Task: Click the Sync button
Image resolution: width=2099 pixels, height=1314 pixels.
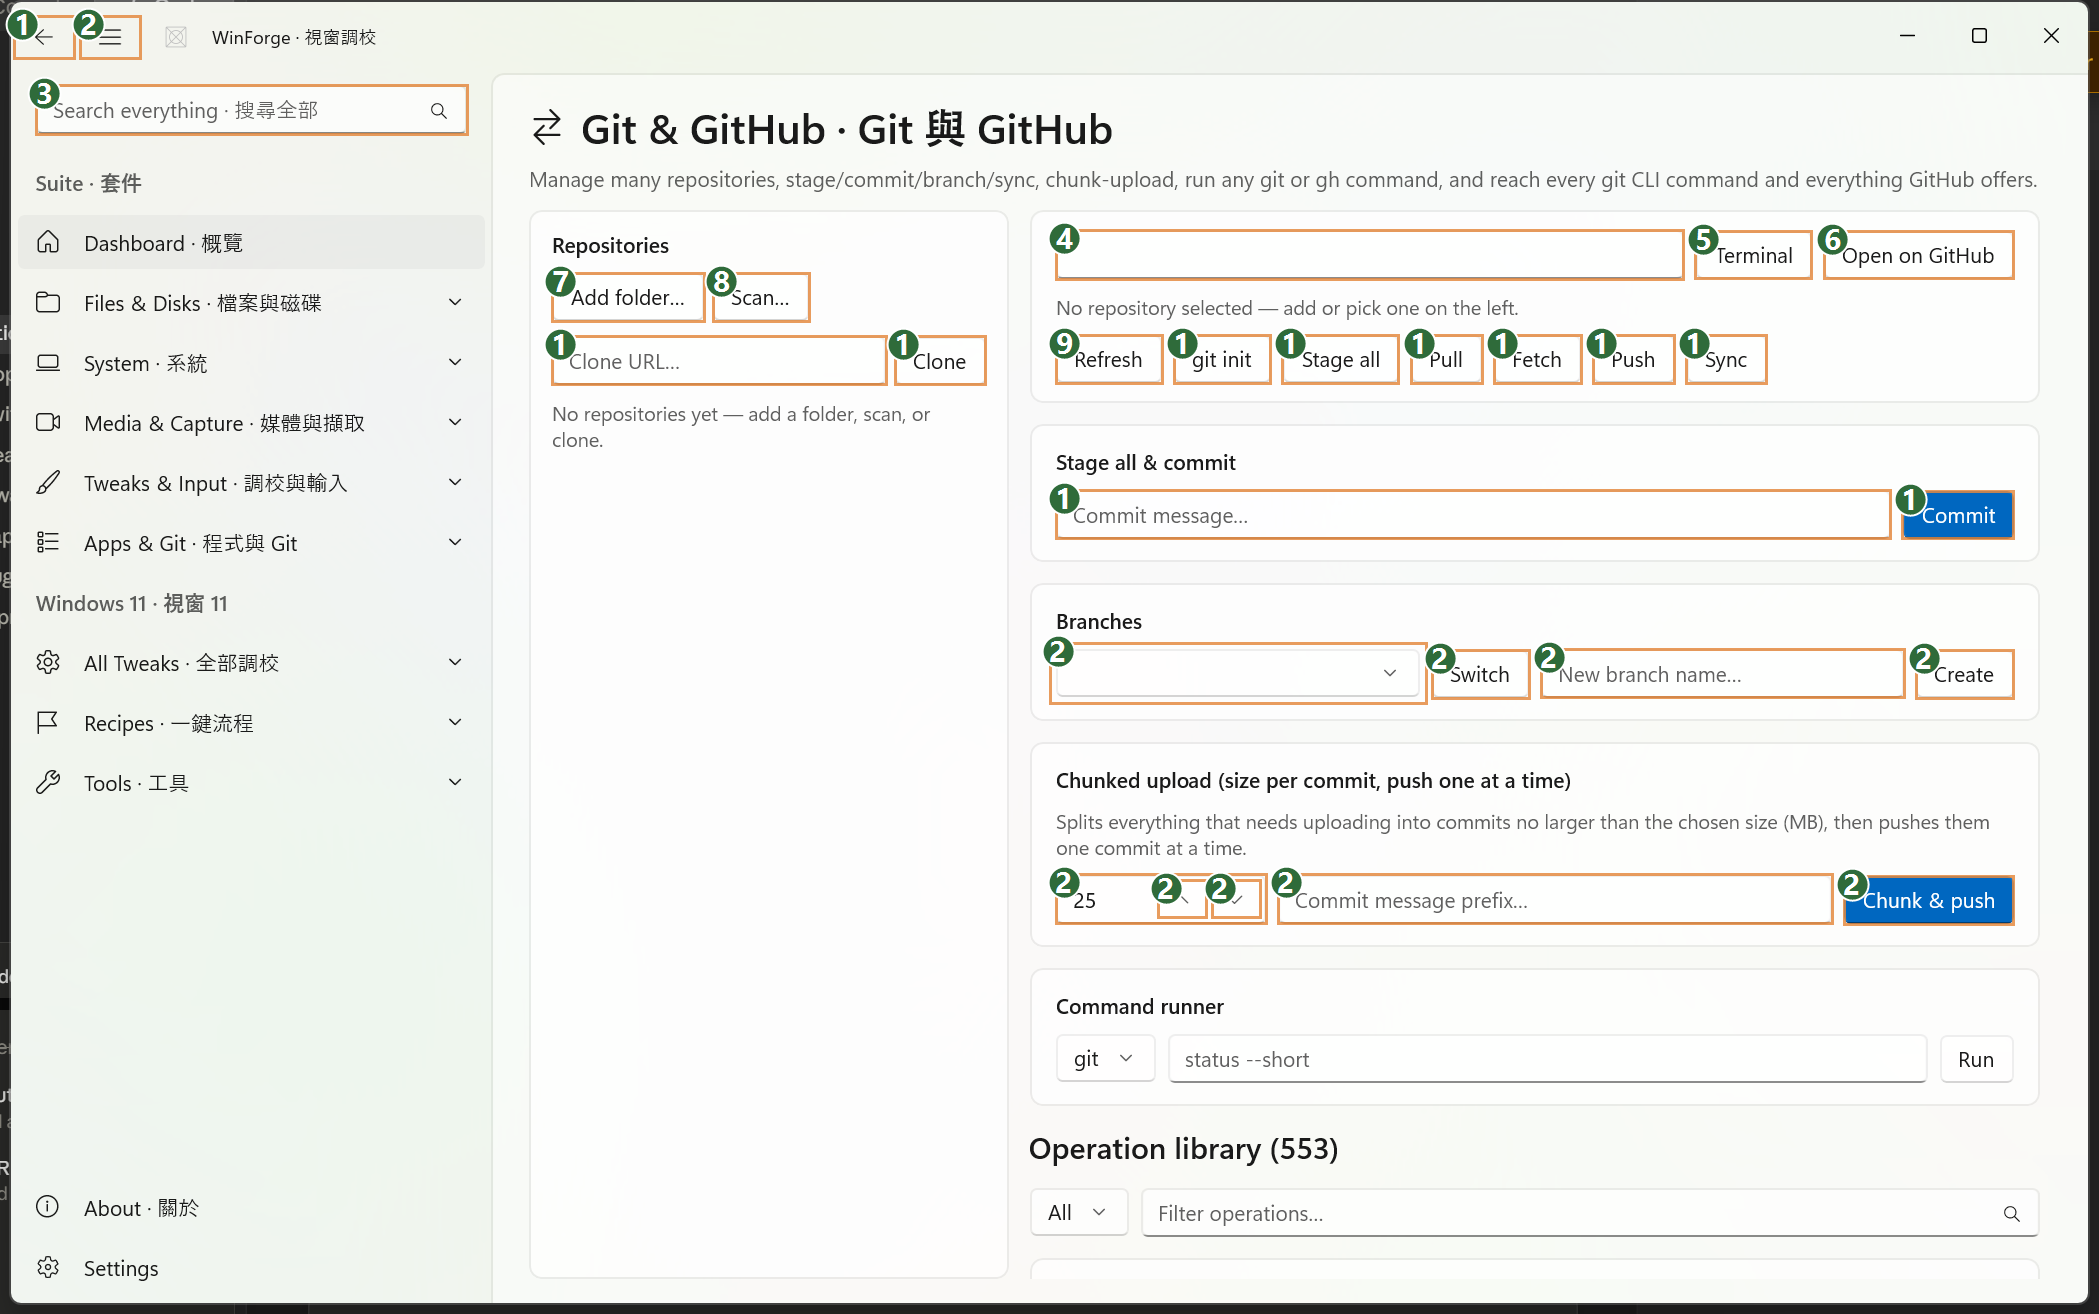Action: (1726, 359)
